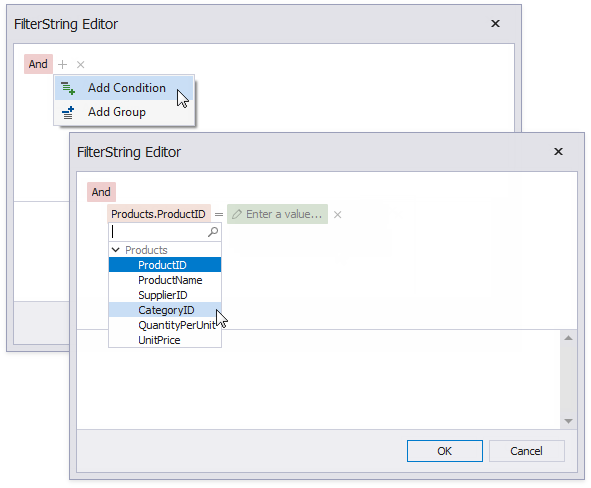The image size is (591, 488).
Task: Click the scrollbar up arrow
Action: [x=569, y=338]
